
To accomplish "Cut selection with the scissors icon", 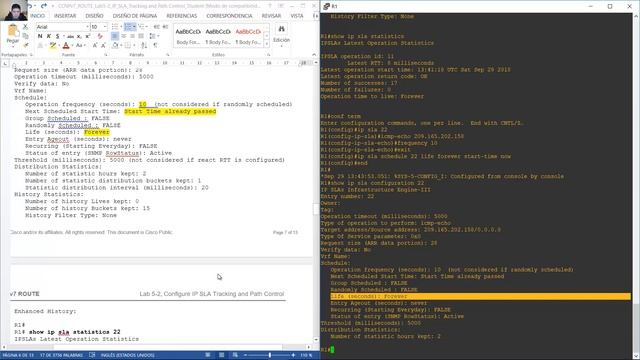I will tap(25, 27).
